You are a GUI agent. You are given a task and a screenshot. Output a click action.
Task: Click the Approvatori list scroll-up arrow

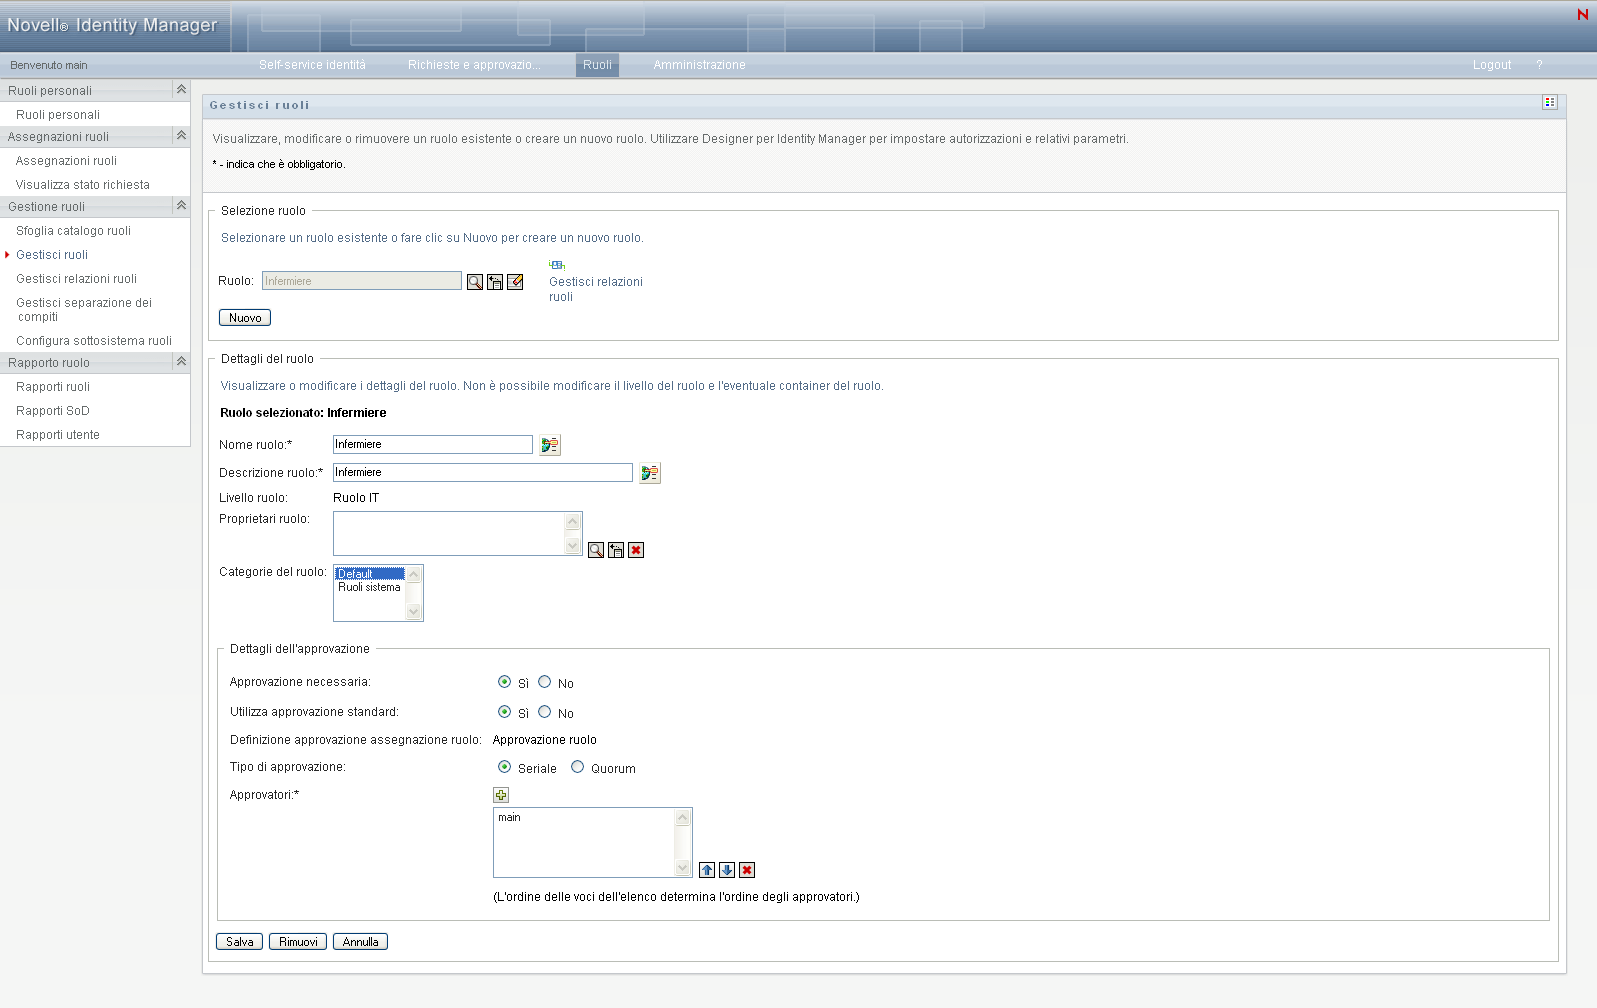(x=683, y=818)
